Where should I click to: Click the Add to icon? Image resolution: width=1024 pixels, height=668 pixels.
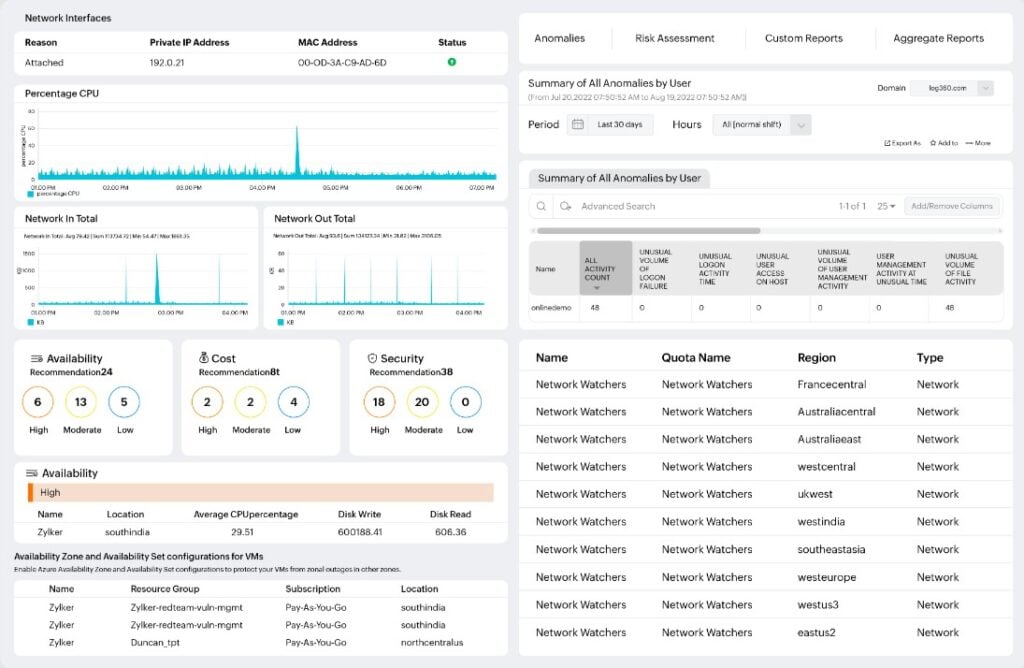(x=933, y=143)
